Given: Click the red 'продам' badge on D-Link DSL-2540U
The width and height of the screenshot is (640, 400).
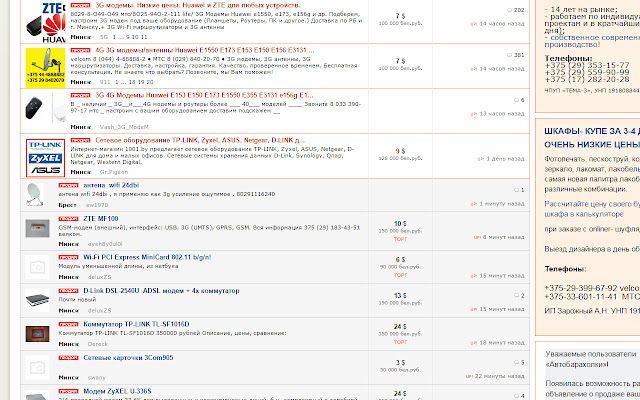Looking at the screenshot, I should (68, 291).
